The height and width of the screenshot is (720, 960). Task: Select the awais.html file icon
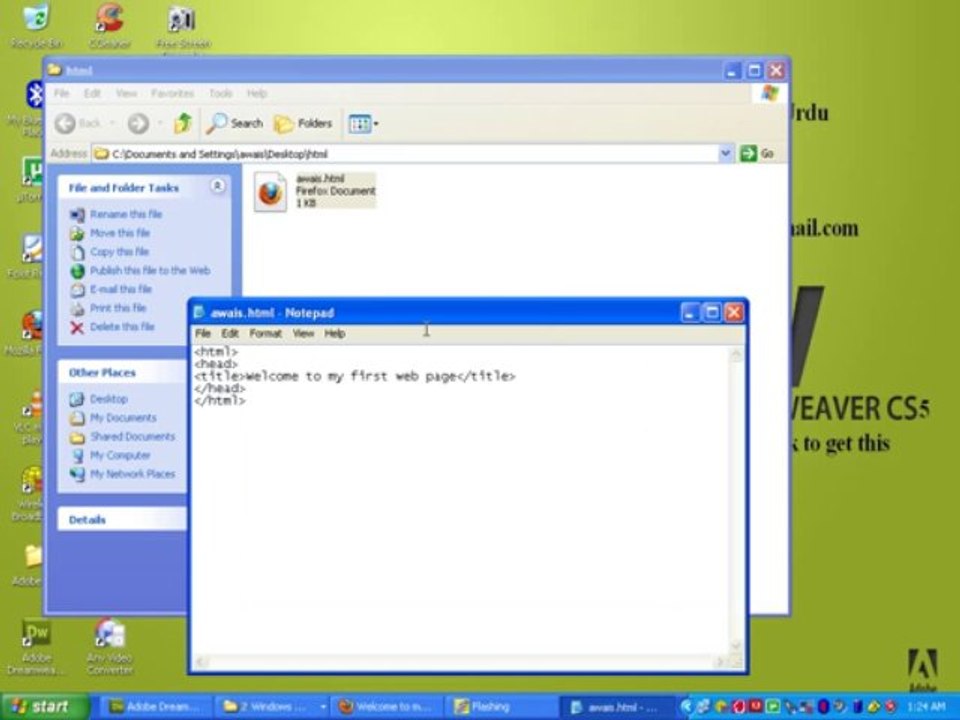(x=270, y=192)
